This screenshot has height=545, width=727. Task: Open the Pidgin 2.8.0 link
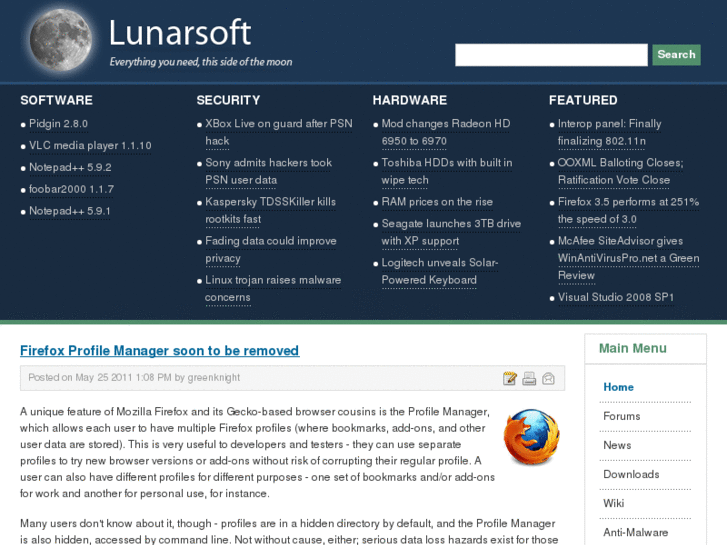[x=58, y=124]
